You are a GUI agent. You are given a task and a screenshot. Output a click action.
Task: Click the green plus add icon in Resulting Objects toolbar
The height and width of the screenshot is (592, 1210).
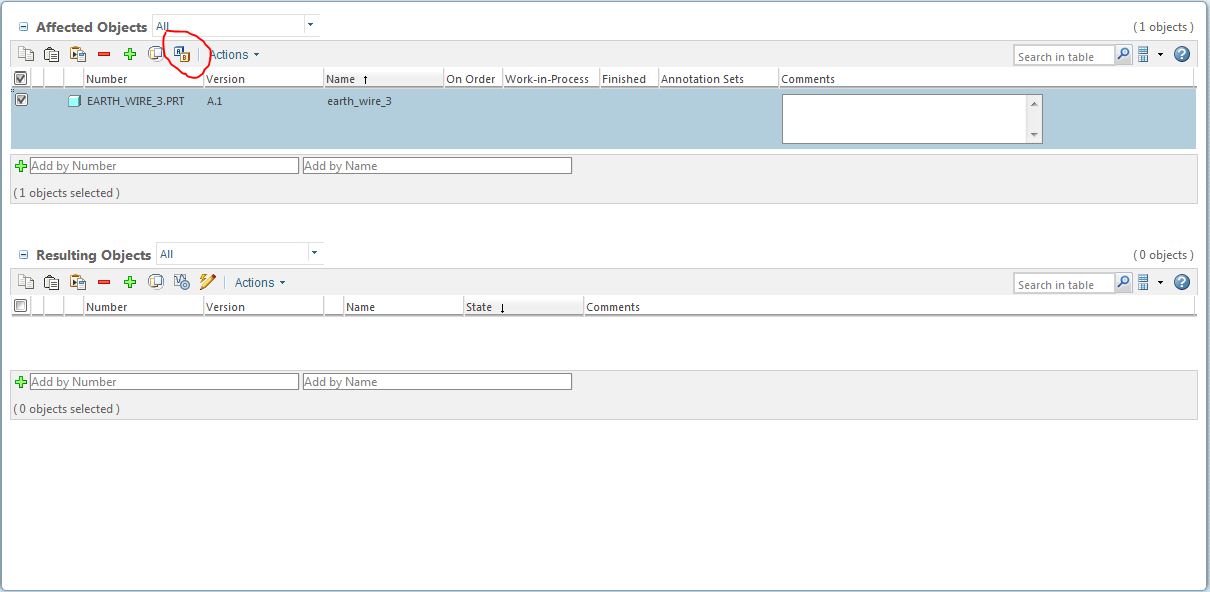(x=130, y=283)
